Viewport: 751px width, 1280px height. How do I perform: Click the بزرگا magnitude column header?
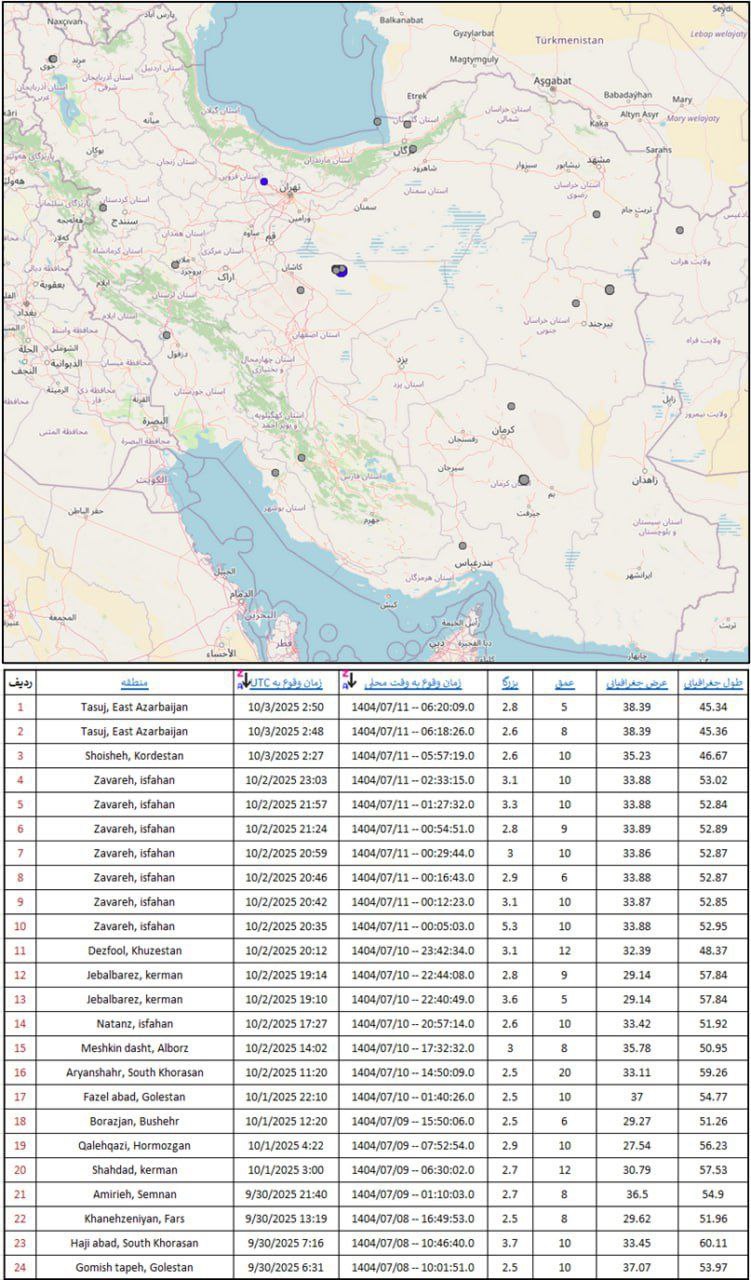click(x=508, y=683)
